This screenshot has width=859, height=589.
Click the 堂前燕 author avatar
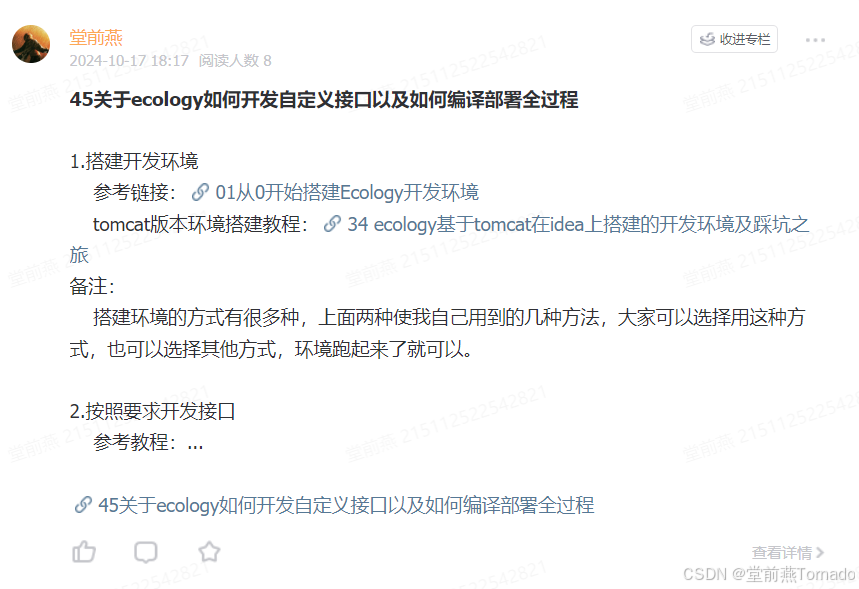pos(31,44)
